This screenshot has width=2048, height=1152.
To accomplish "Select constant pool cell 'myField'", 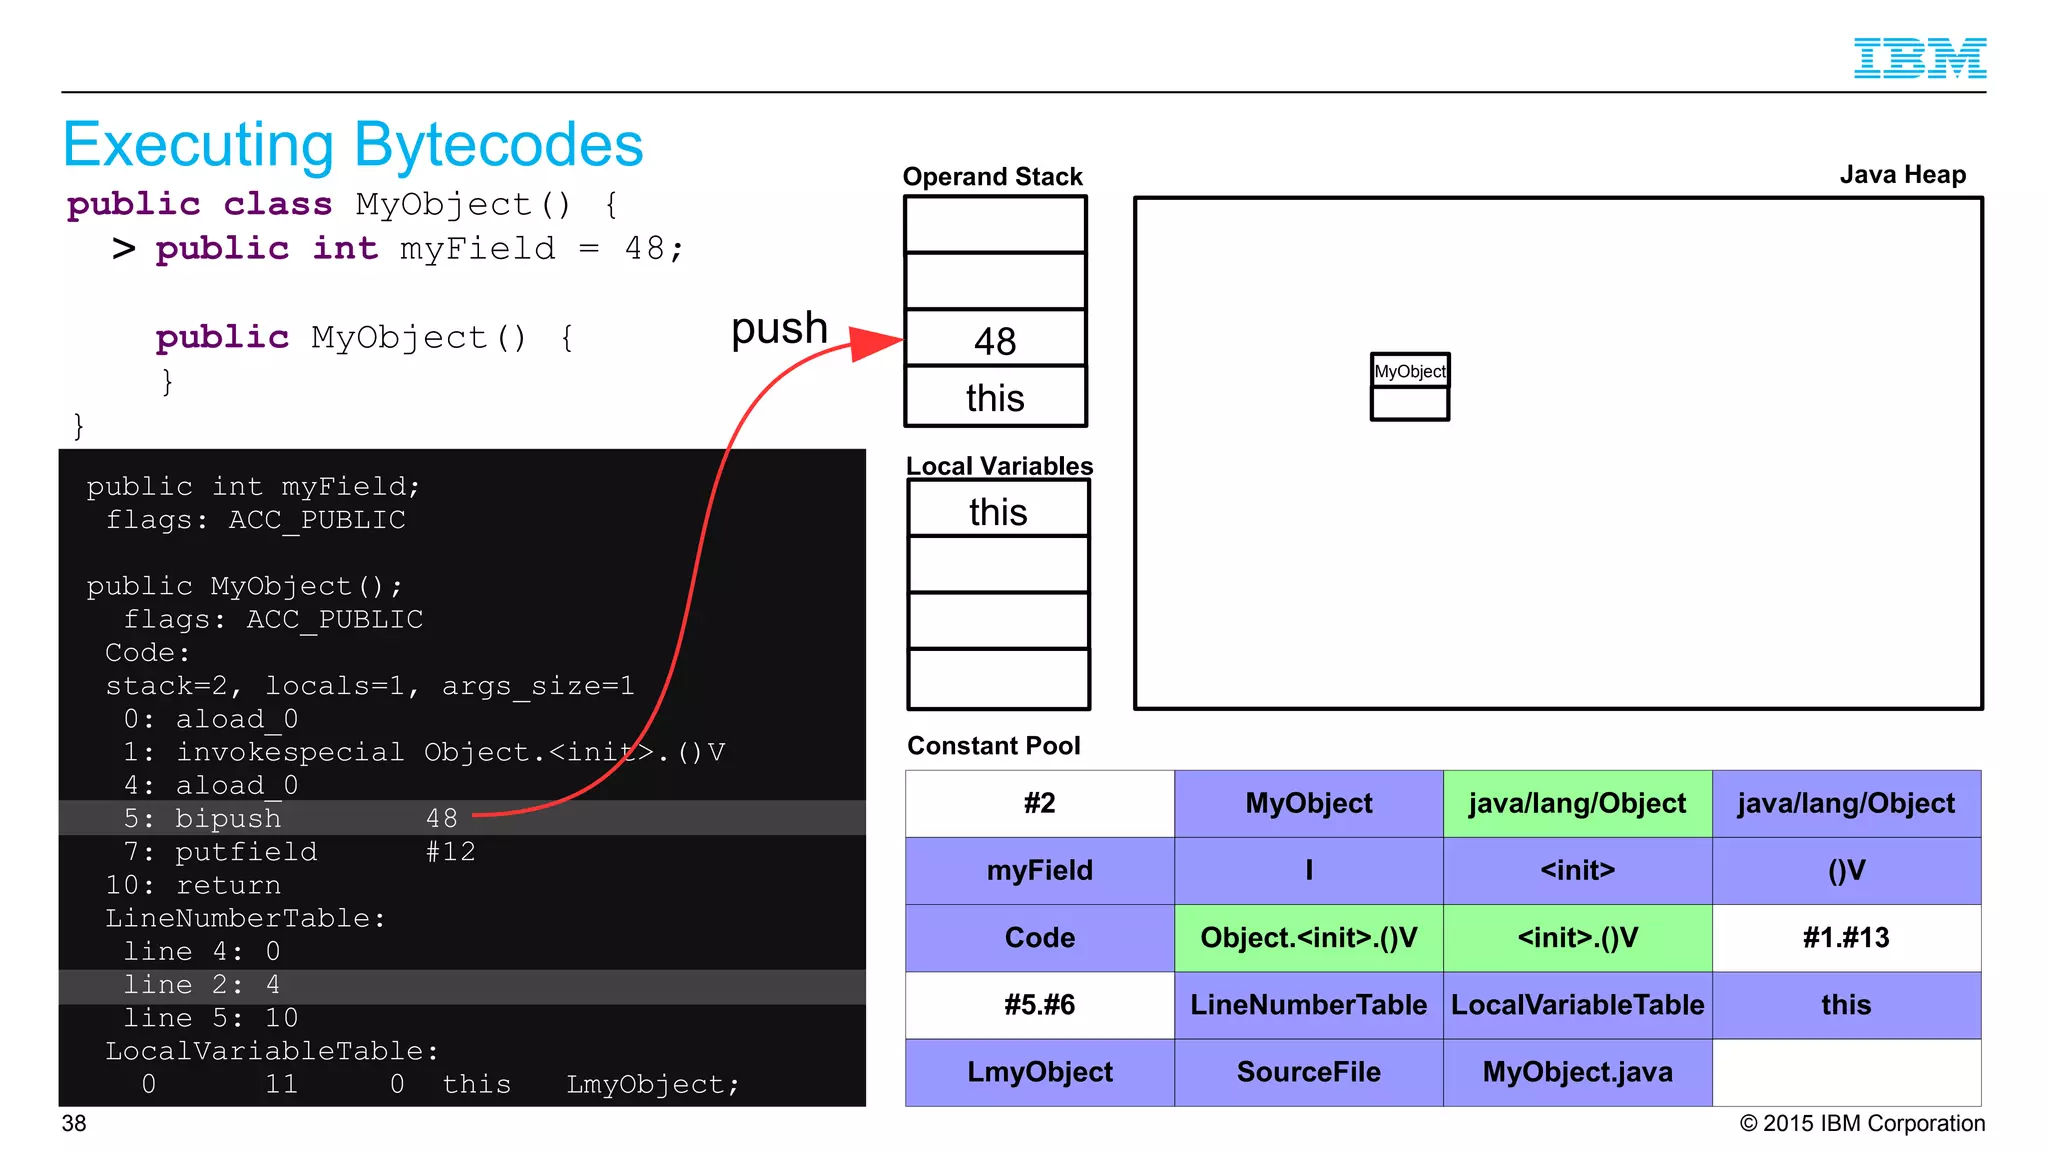I will (1040, 870).
